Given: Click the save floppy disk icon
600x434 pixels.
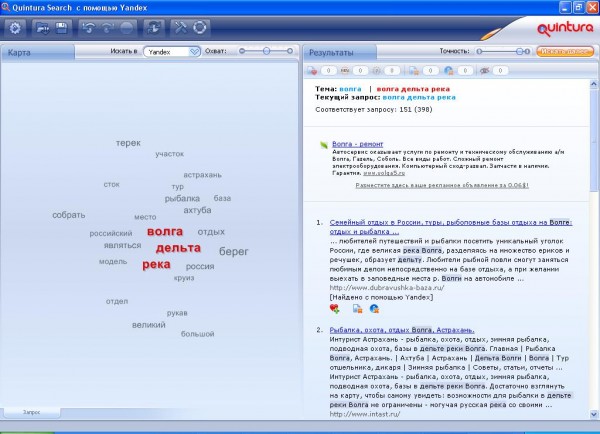Looking at the screenshot, I should point(61,27).
